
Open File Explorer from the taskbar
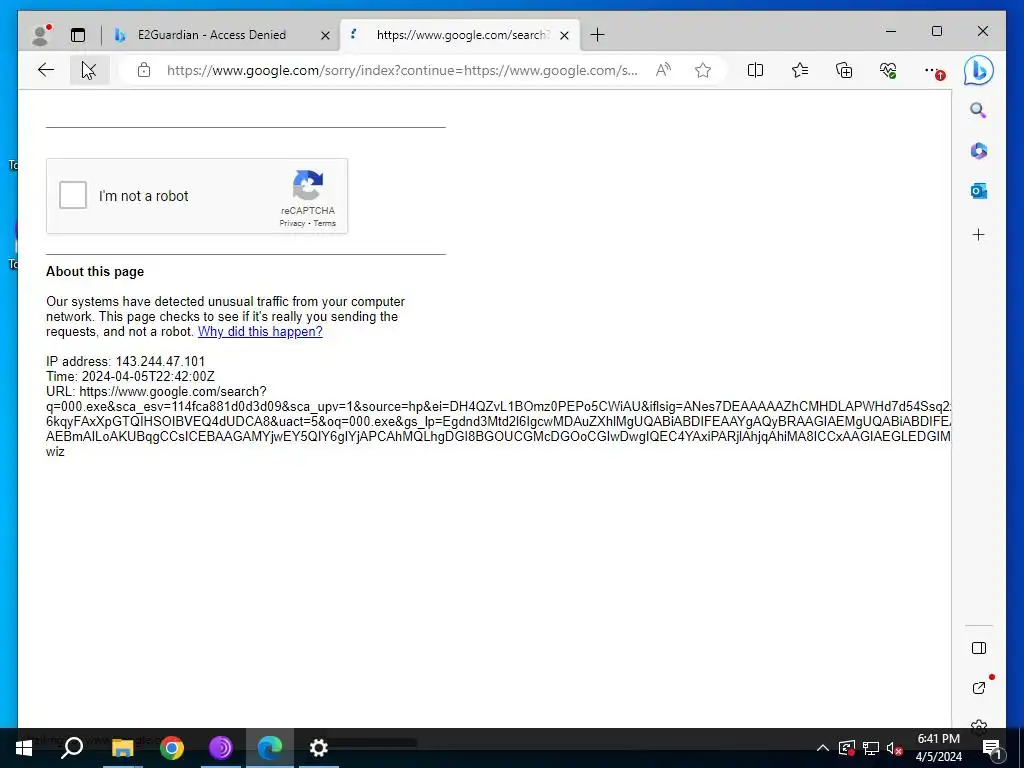122,748
